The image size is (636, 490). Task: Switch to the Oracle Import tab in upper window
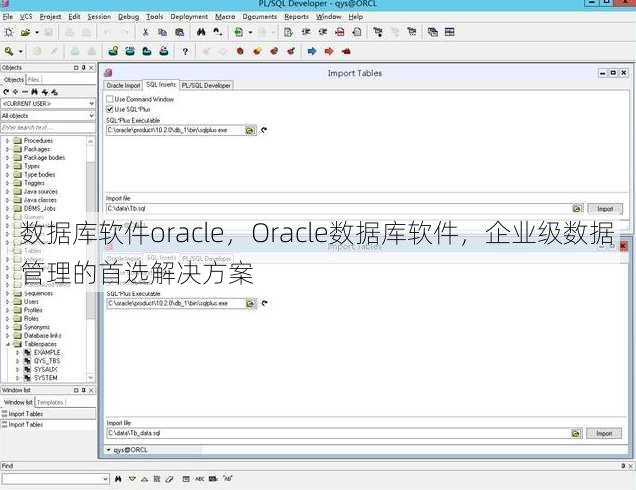click(x=123, y=86)
